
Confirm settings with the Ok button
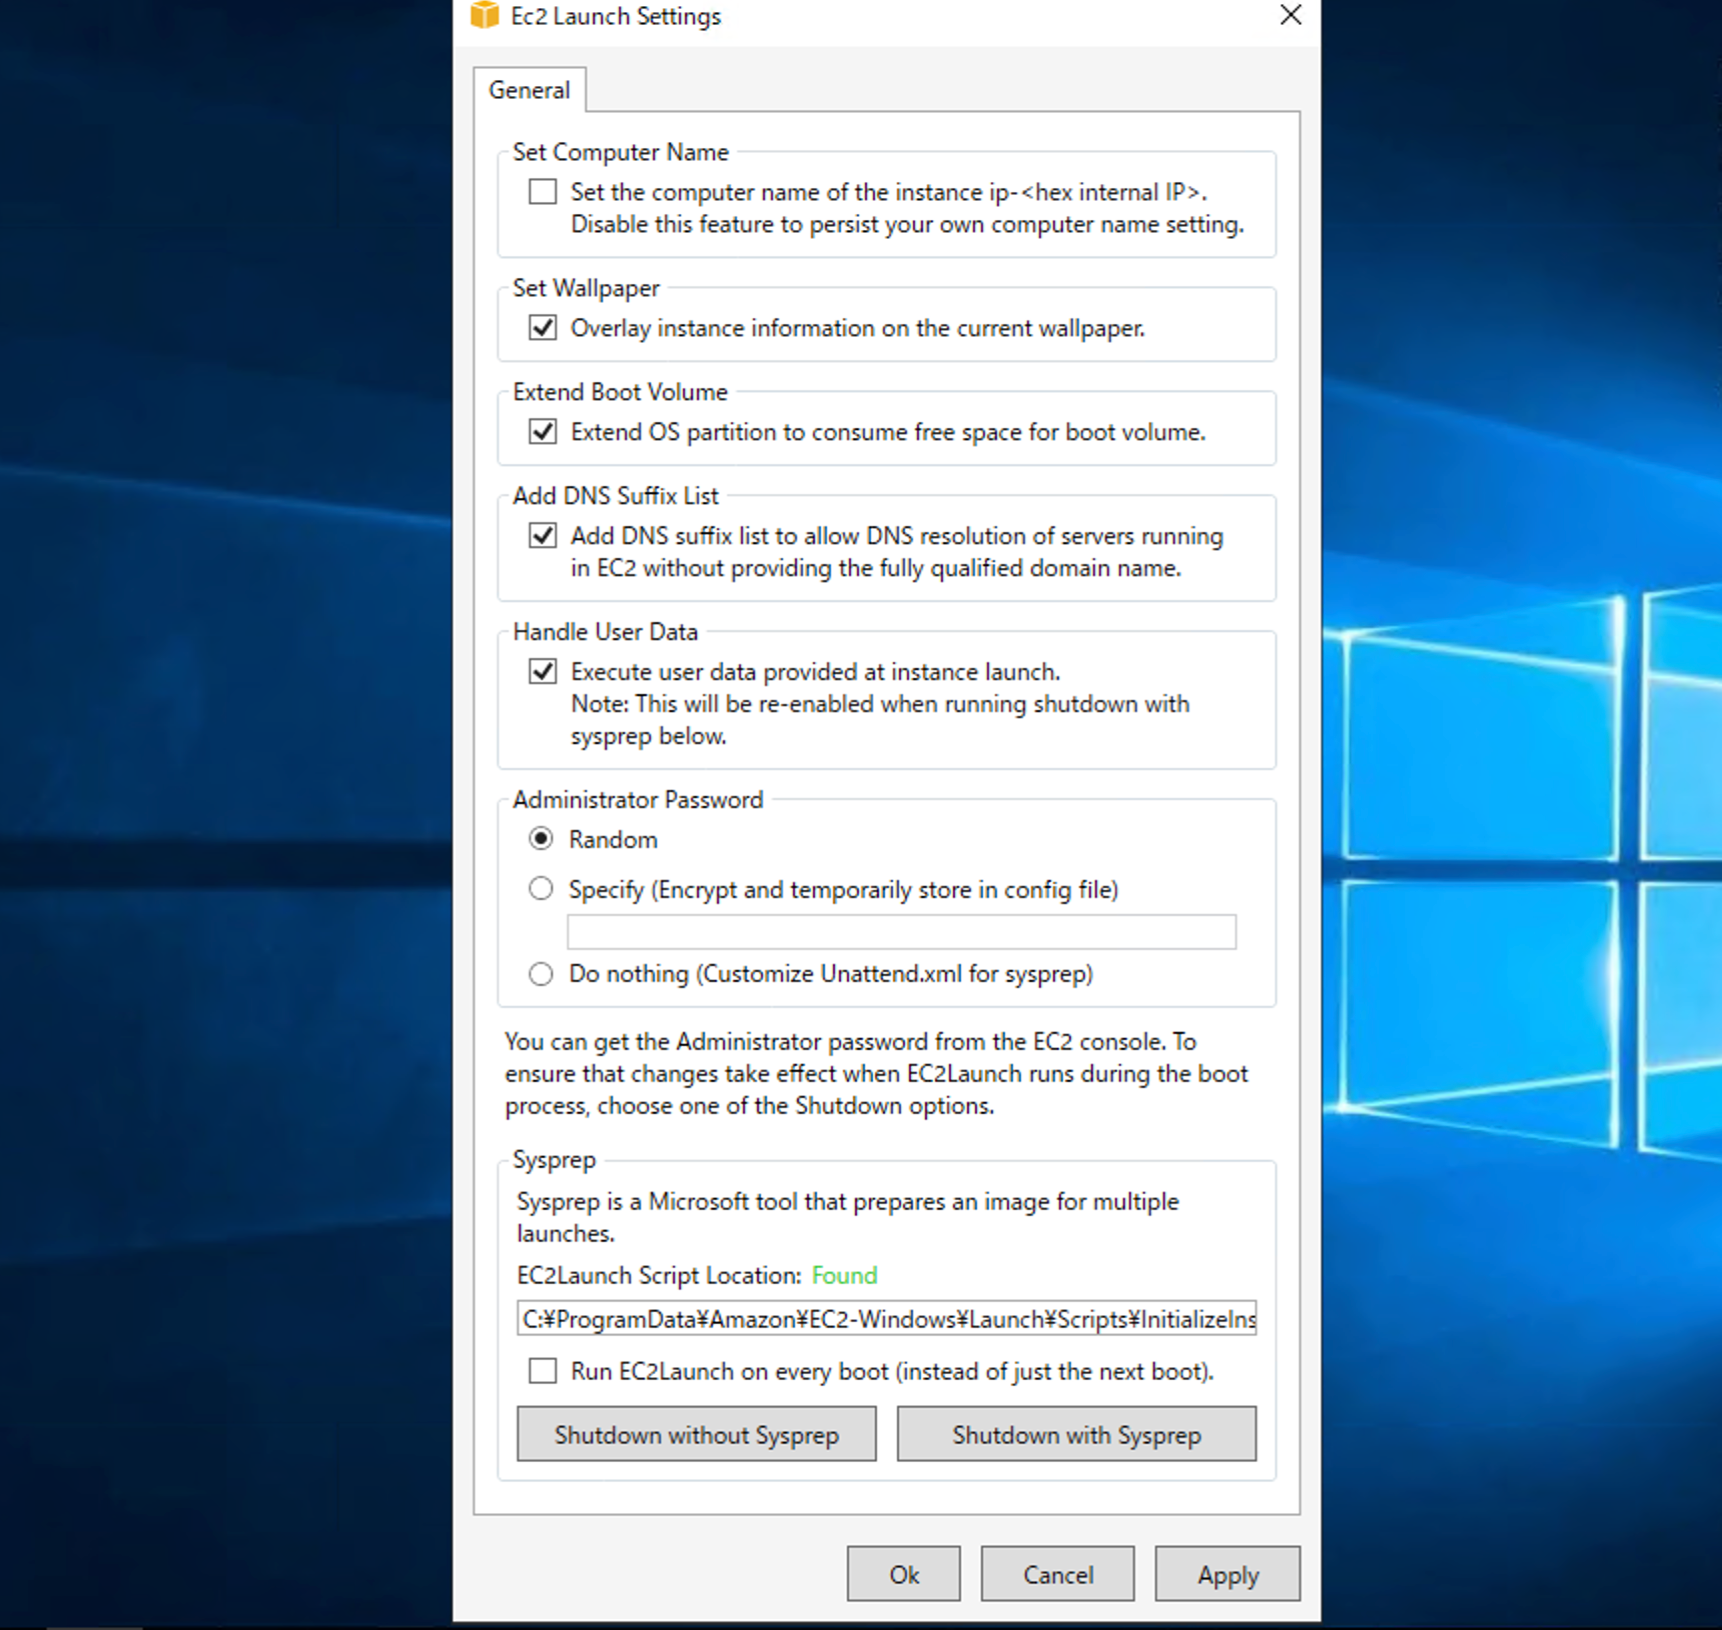[904, 1574]
